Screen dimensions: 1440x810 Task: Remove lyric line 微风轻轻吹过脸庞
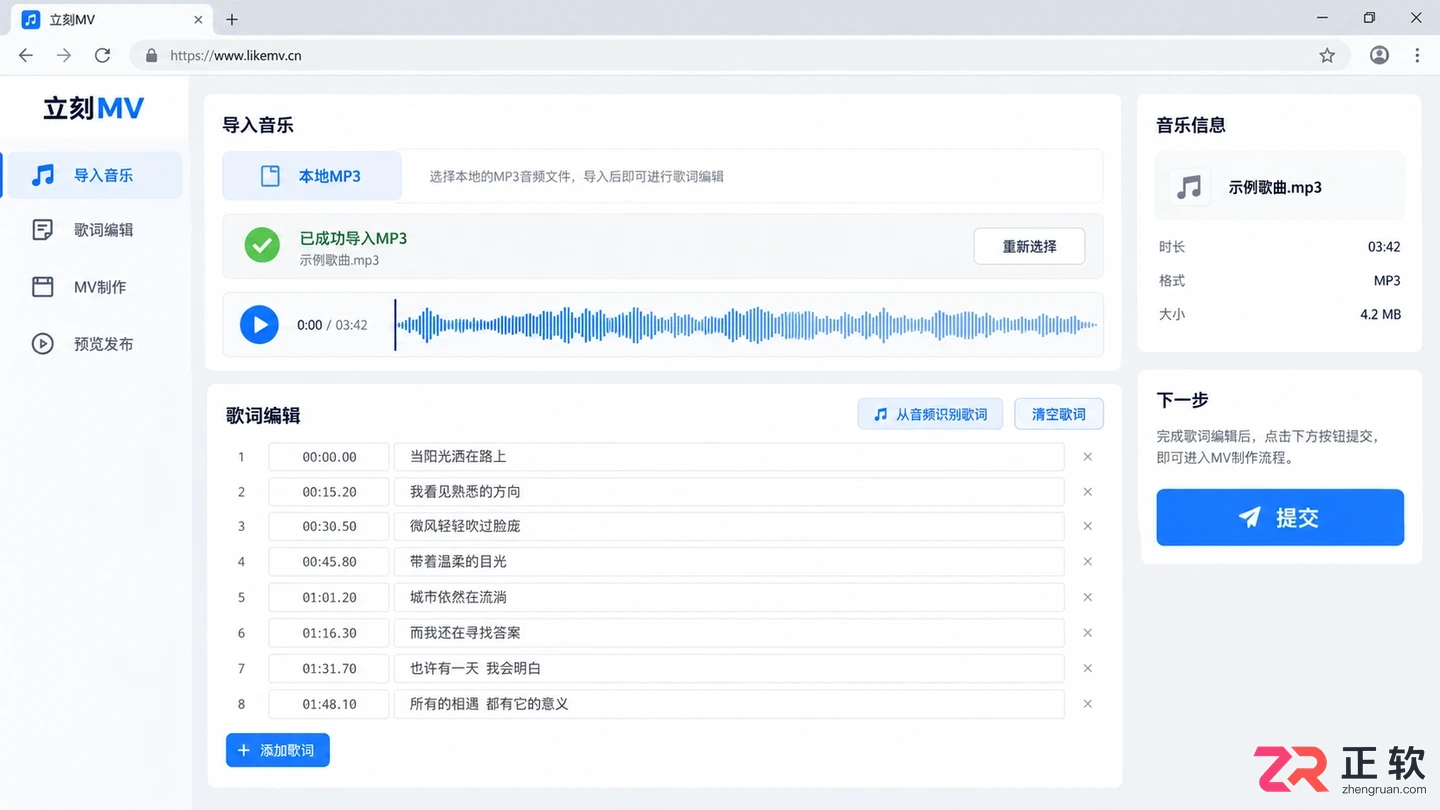coord(1088,526)
